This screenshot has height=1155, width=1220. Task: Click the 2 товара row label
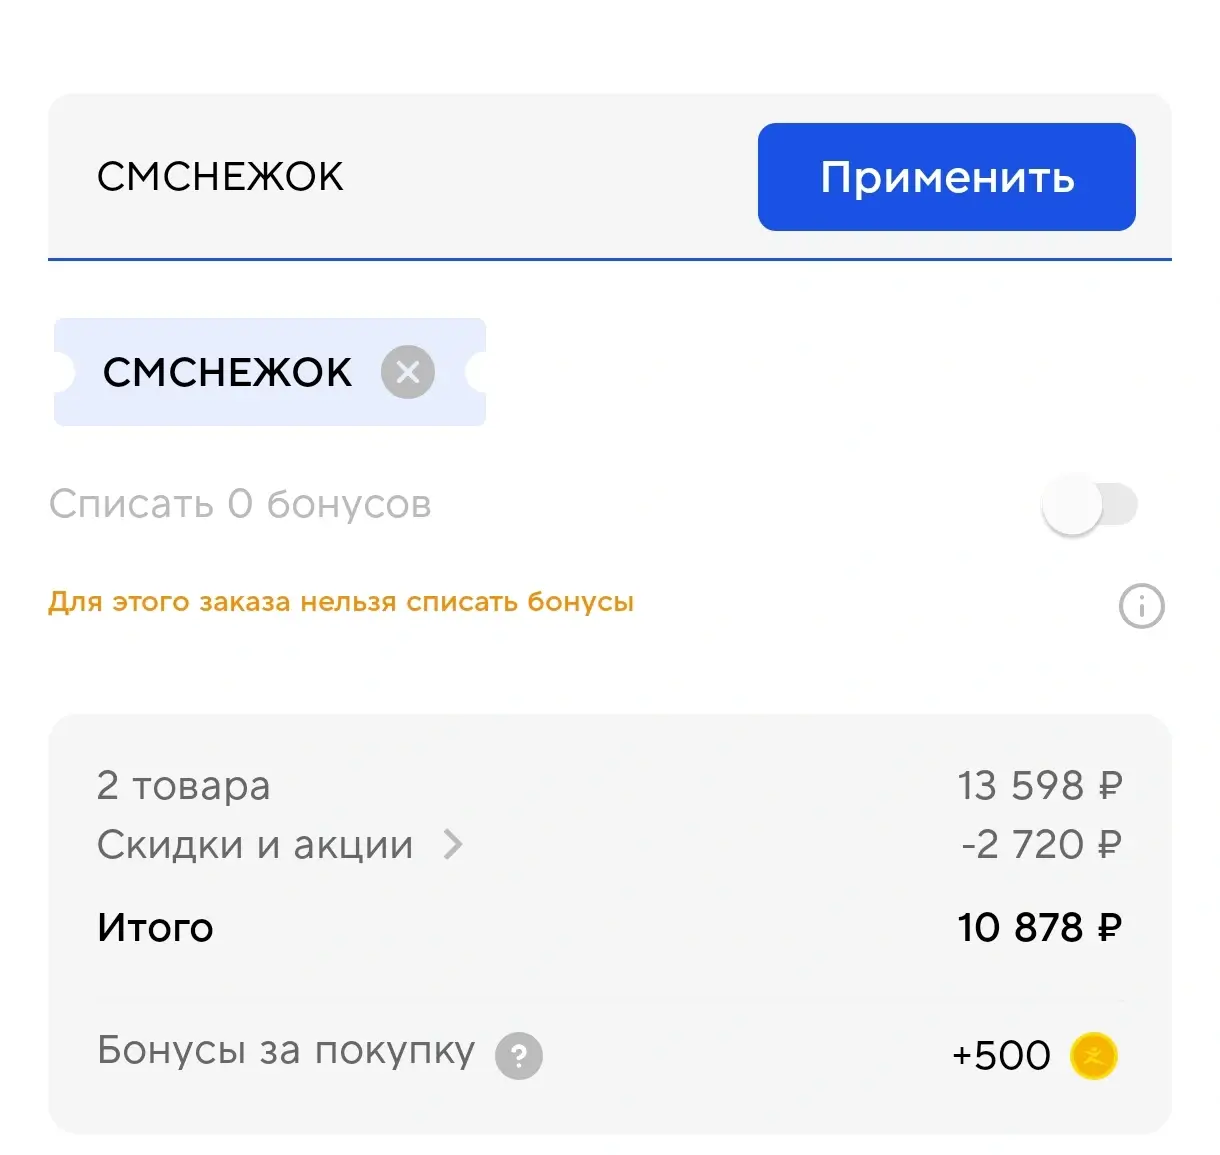183,786
